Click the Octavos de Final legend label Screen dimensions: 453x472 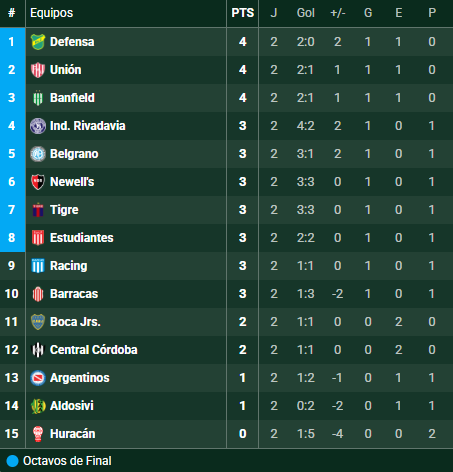[x=67, y=461]
